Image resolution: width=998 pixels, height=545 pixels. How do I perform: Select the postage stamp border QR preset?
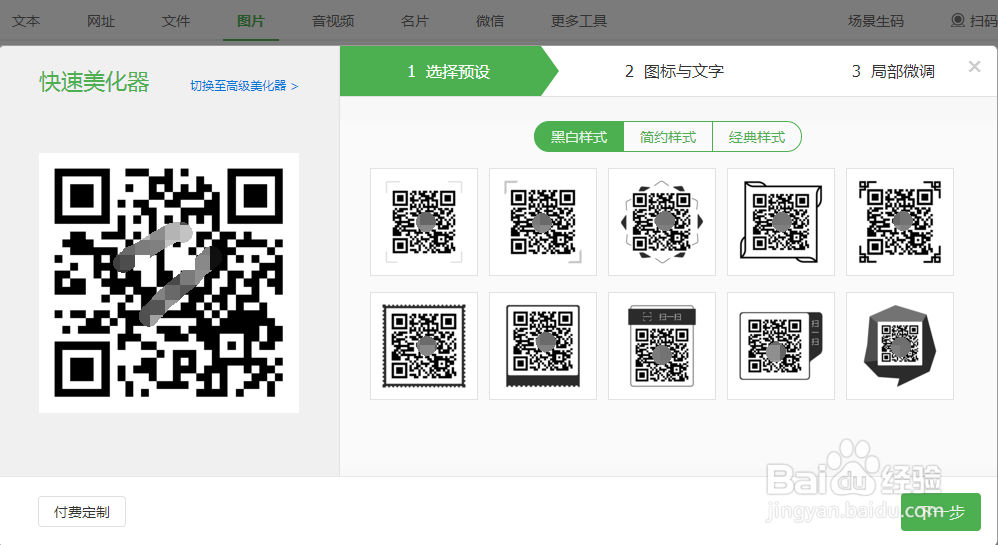point(424,346)
